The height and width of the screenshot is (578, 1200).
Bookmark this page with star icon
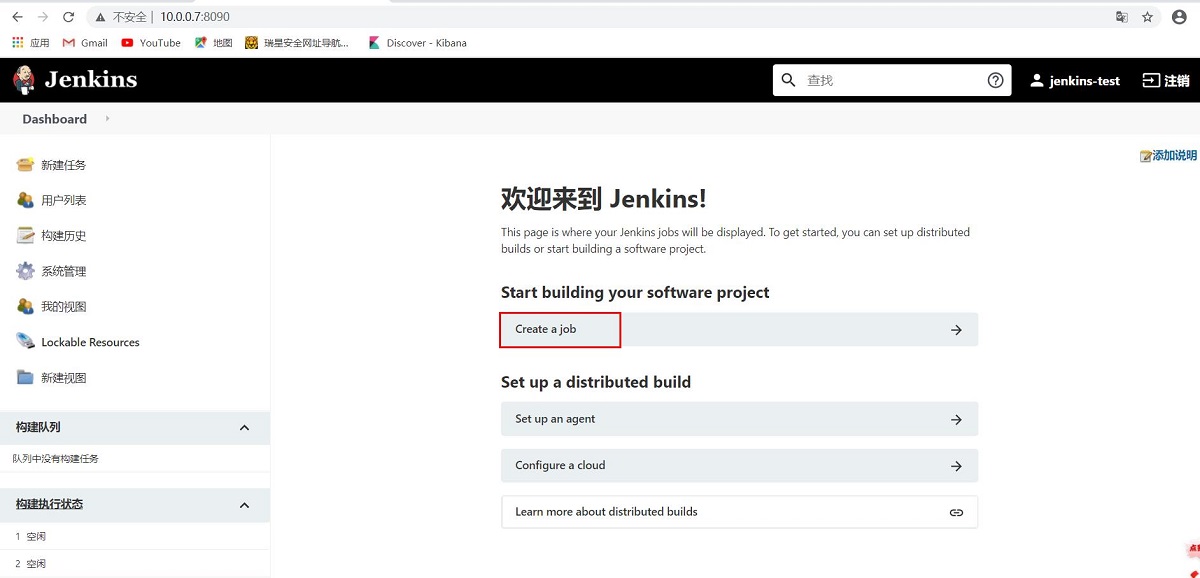pos(1148,17)
